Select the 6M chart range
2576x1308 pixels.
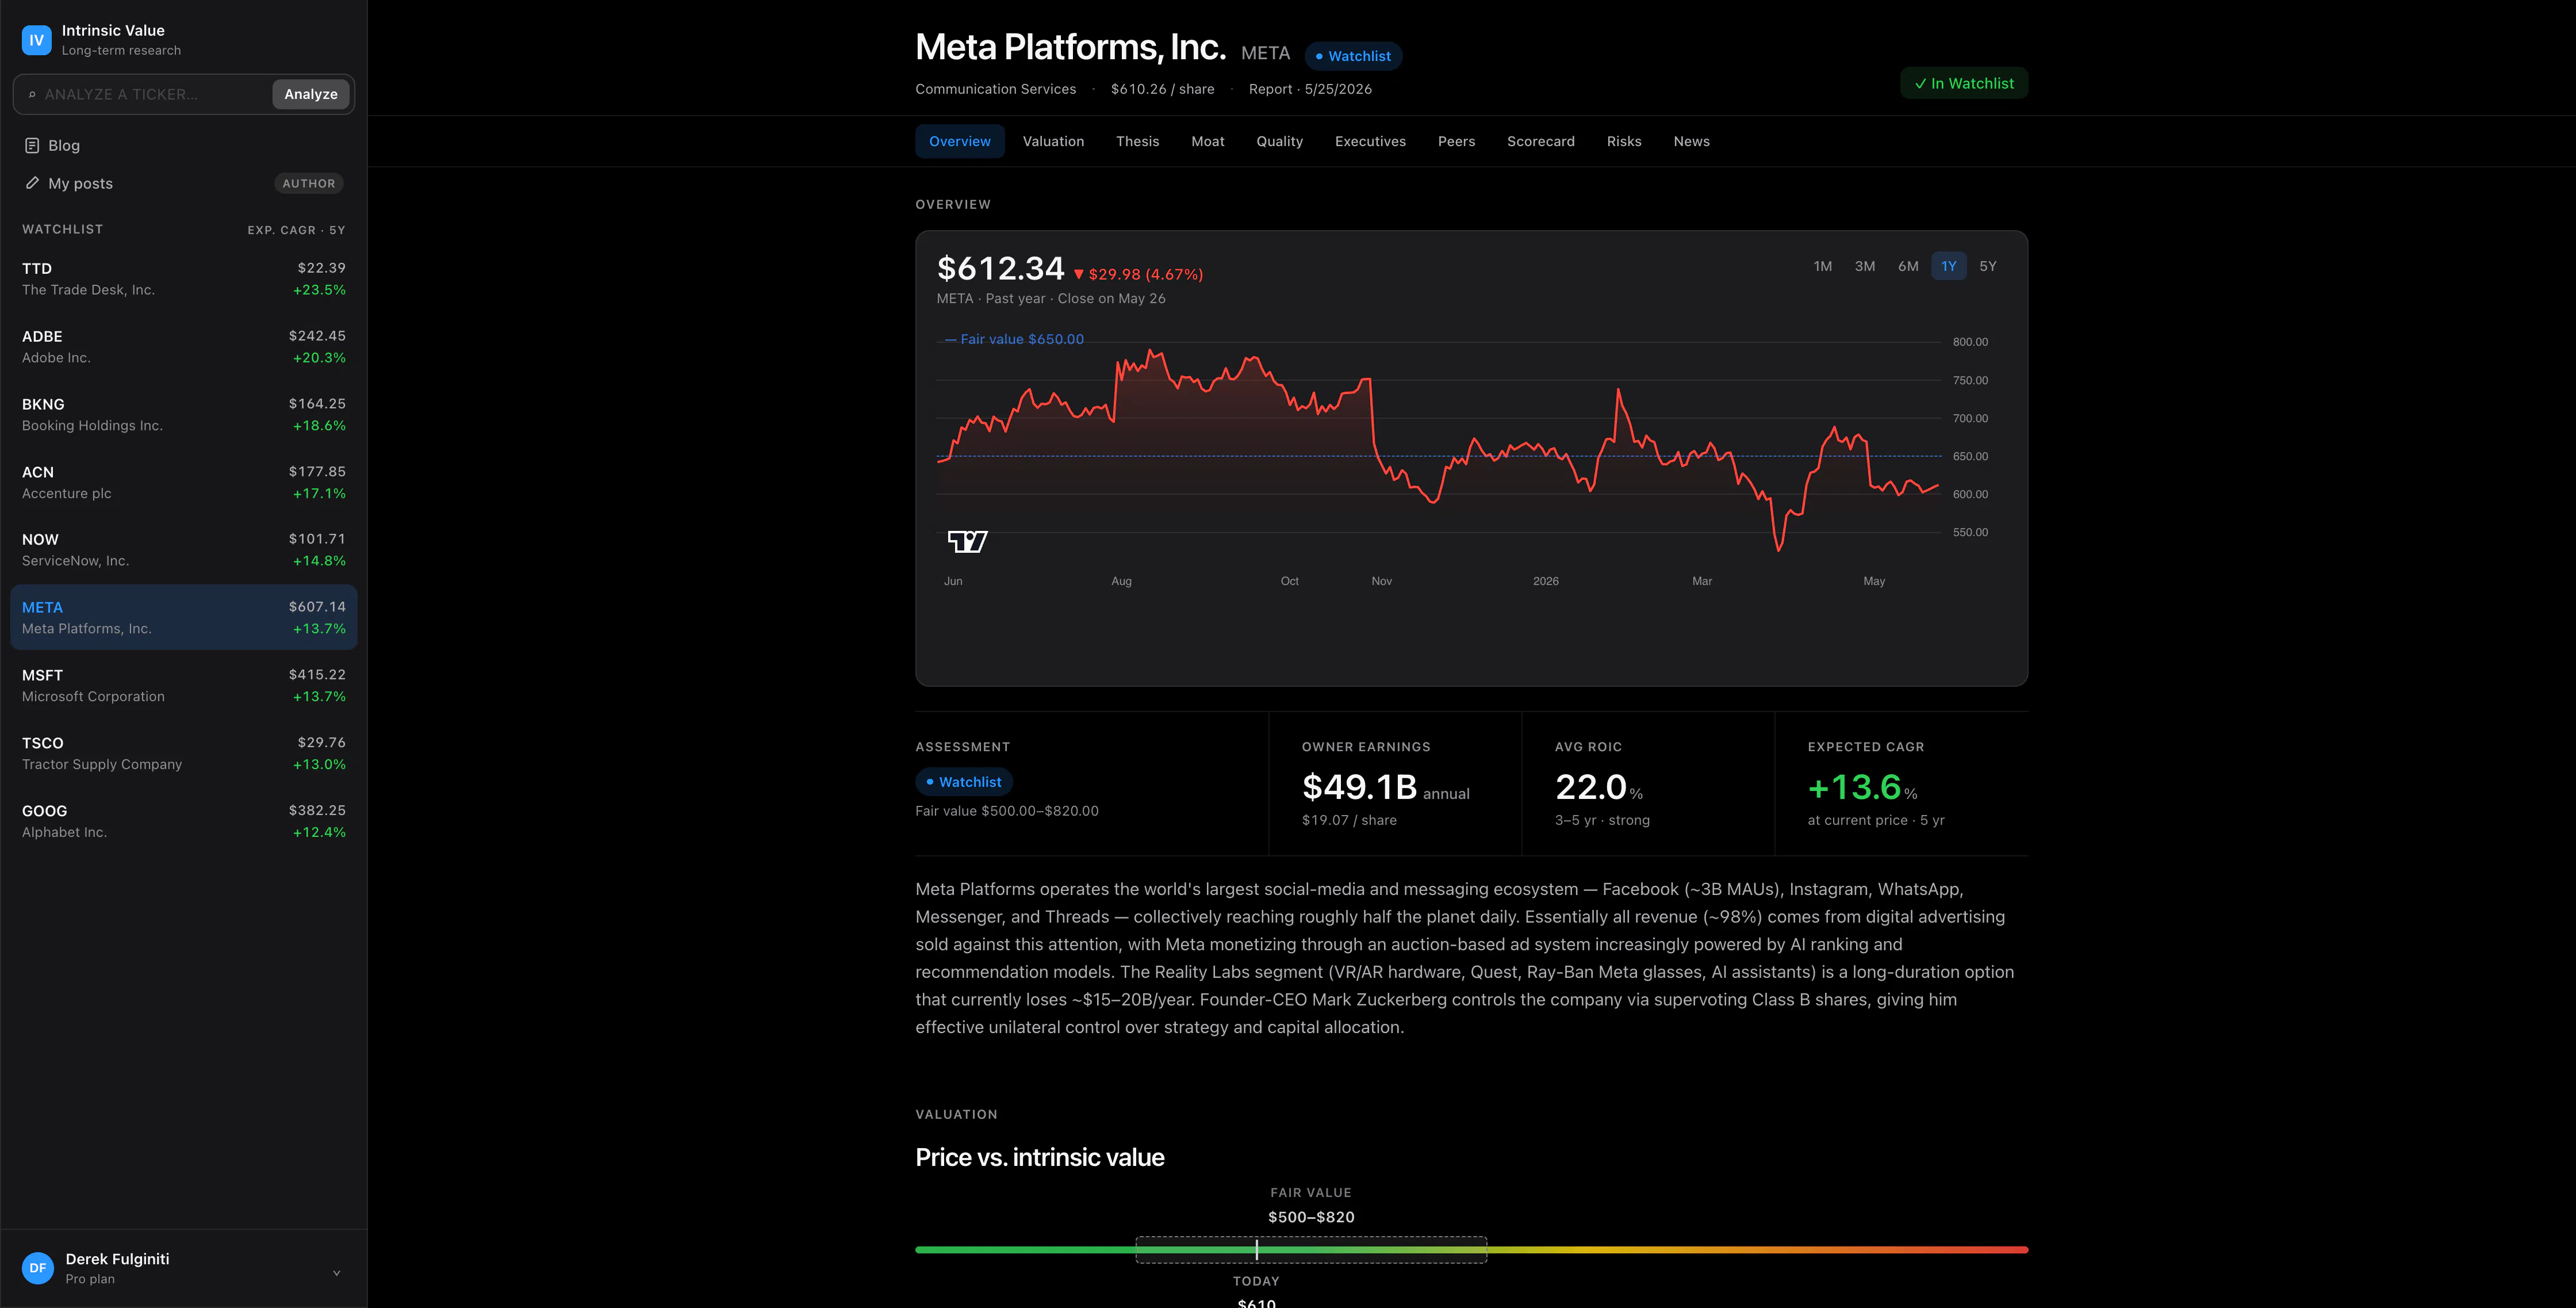1908,266
